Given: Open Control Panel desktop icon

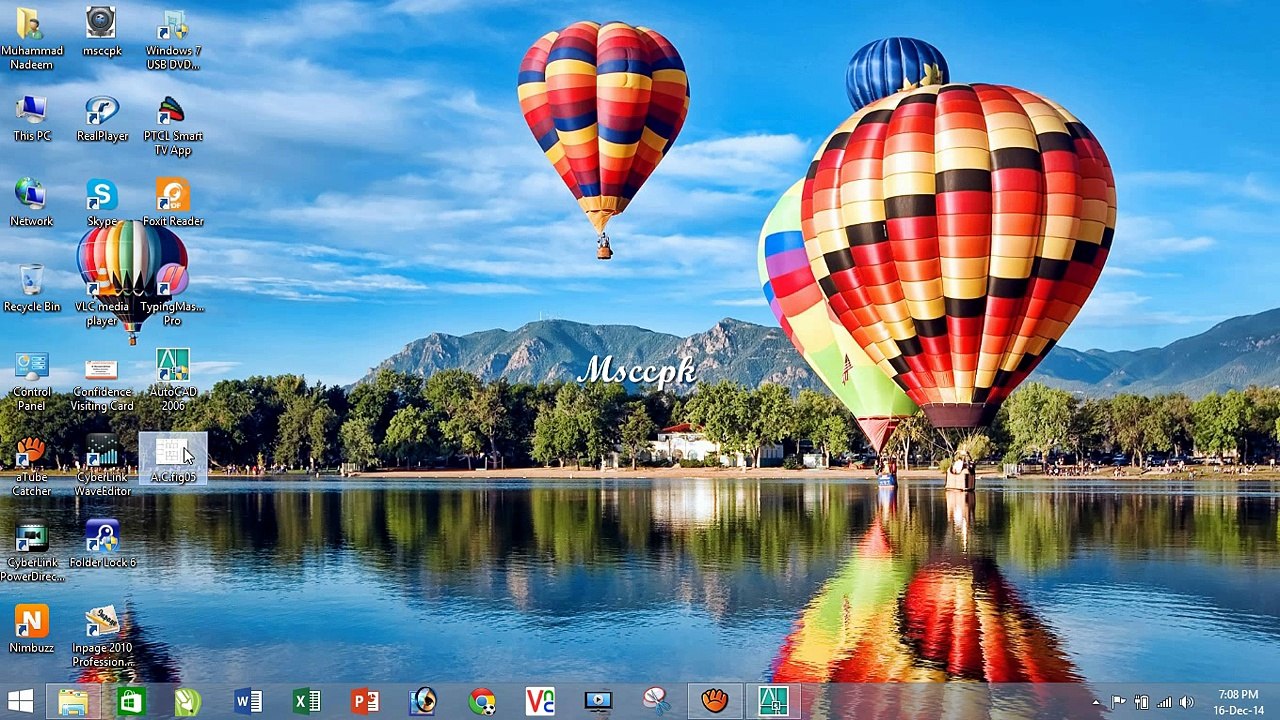Looking at the screenshot, I should (31, 381).
